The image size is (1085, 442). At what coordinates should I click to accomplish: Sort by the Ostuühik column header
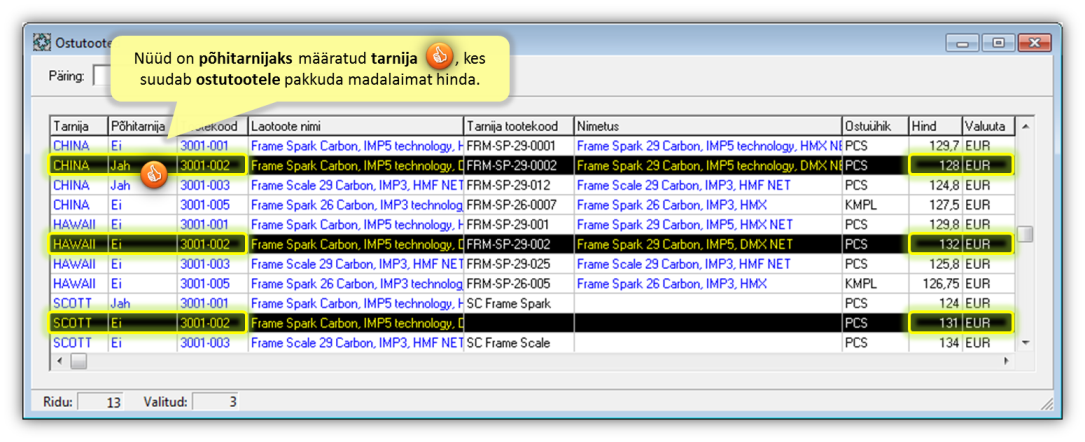pyautogui.click(x=875, y=126)
